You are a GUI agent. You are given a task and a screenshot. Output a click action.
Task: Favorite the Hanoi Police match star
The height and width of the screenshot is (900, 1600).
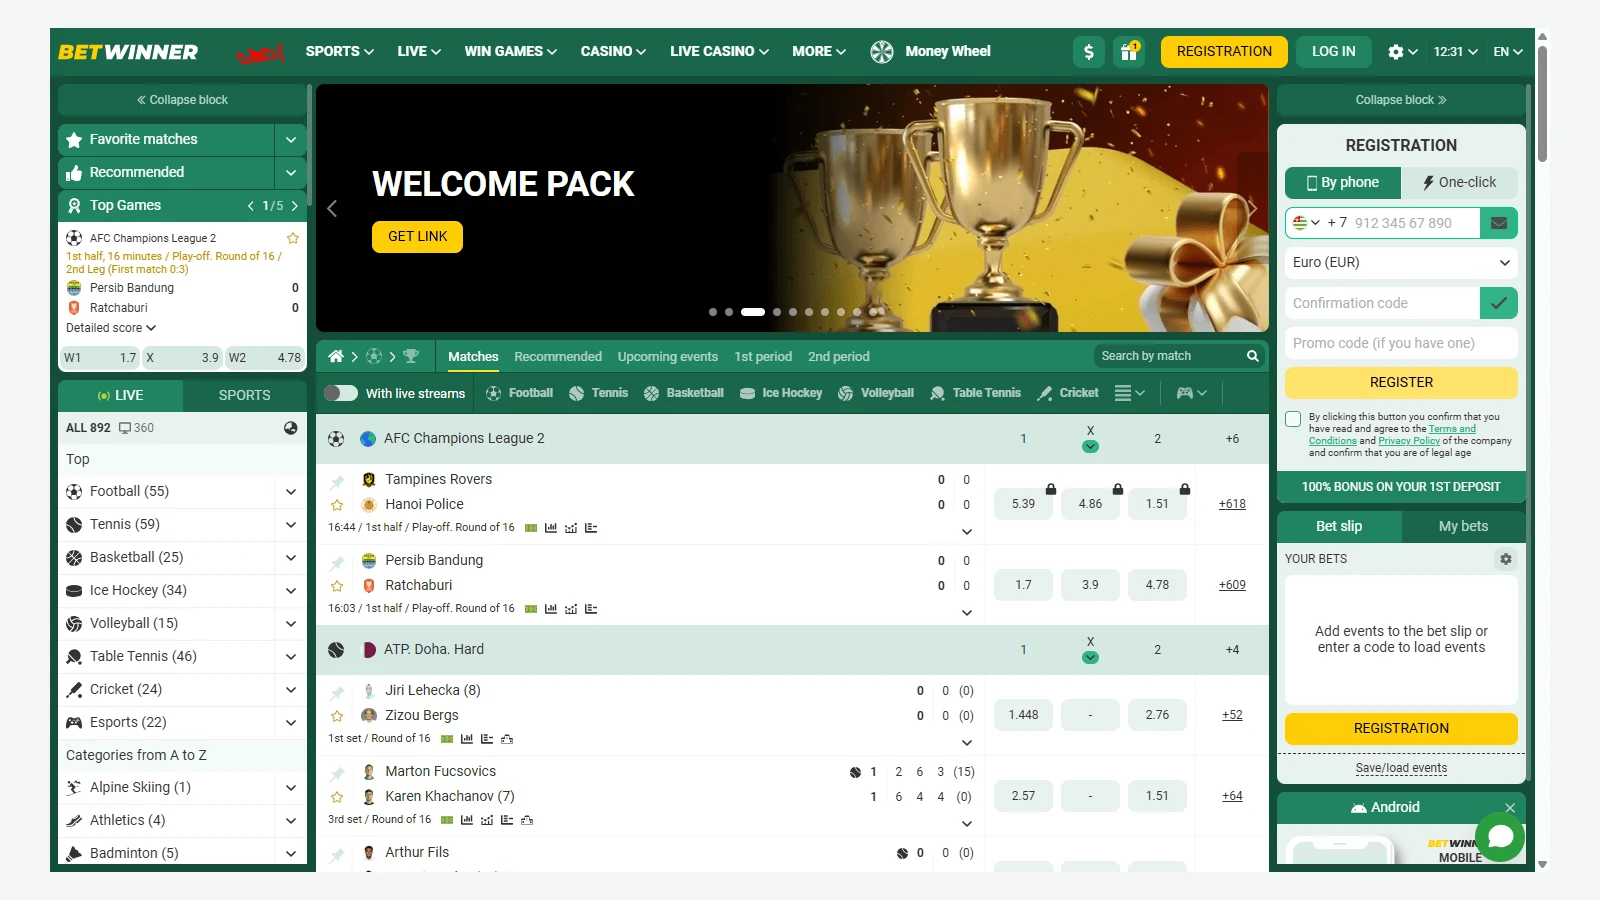coord(337,505)
